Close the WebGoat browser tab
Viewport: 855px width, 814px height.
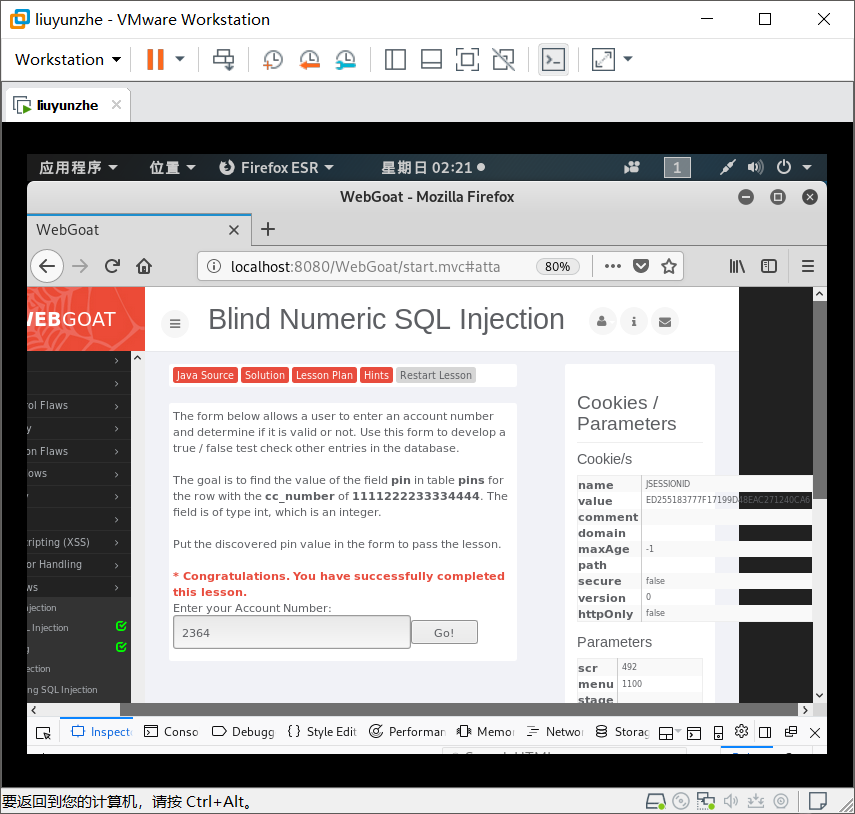(234, 230)
